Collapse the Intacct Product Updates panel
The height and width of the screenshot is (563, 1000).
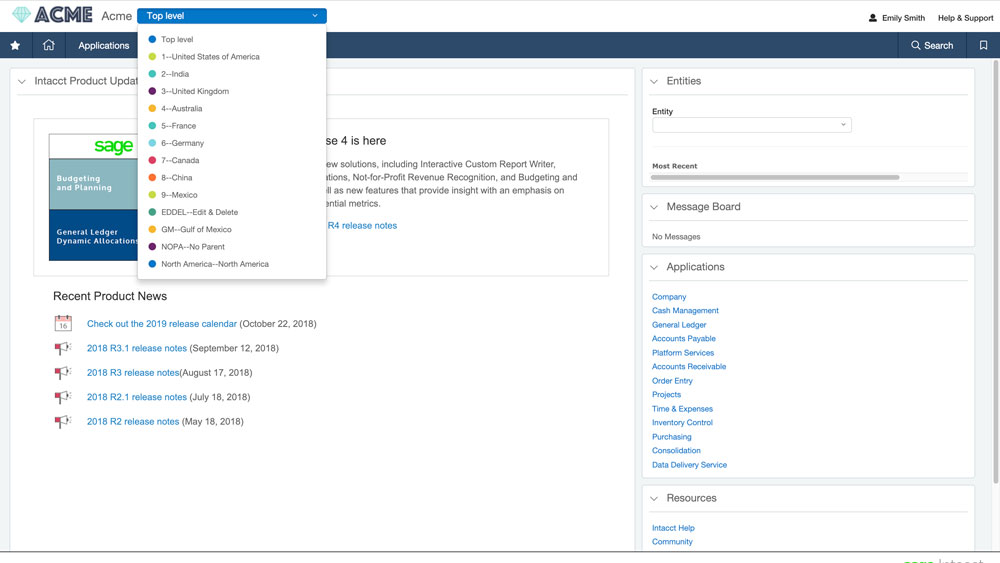tap(22, 82)
